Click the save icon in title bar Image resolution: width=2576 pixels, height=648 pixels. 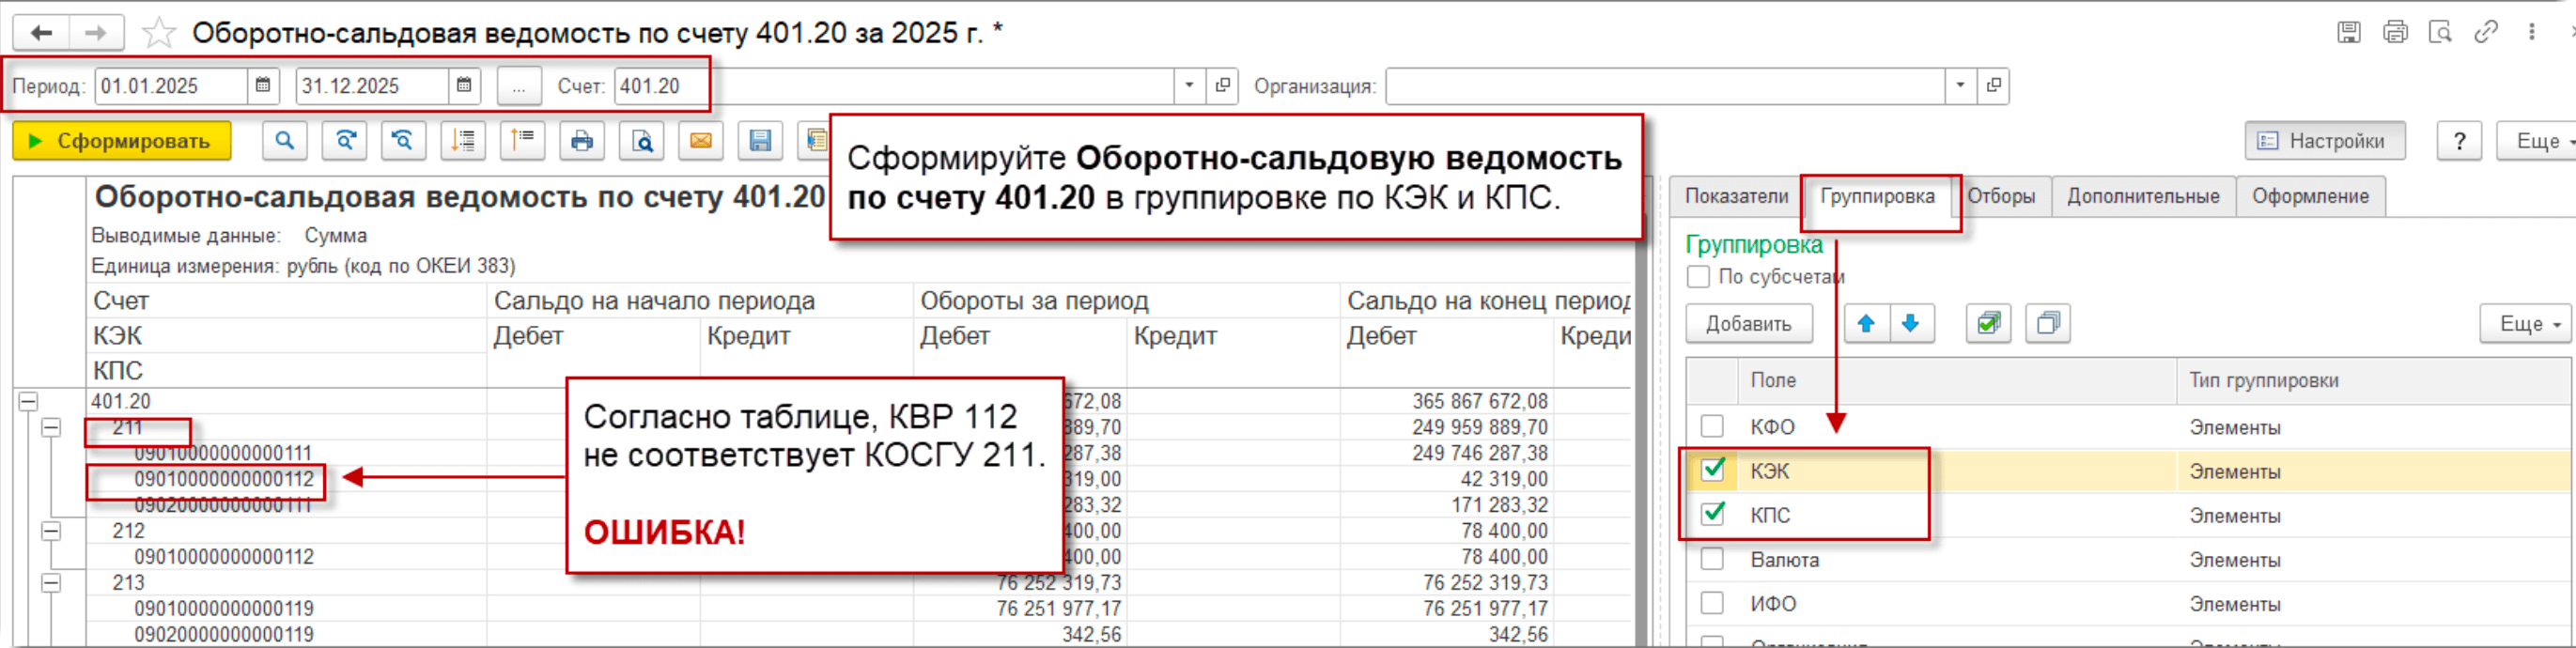[2349, 32]
